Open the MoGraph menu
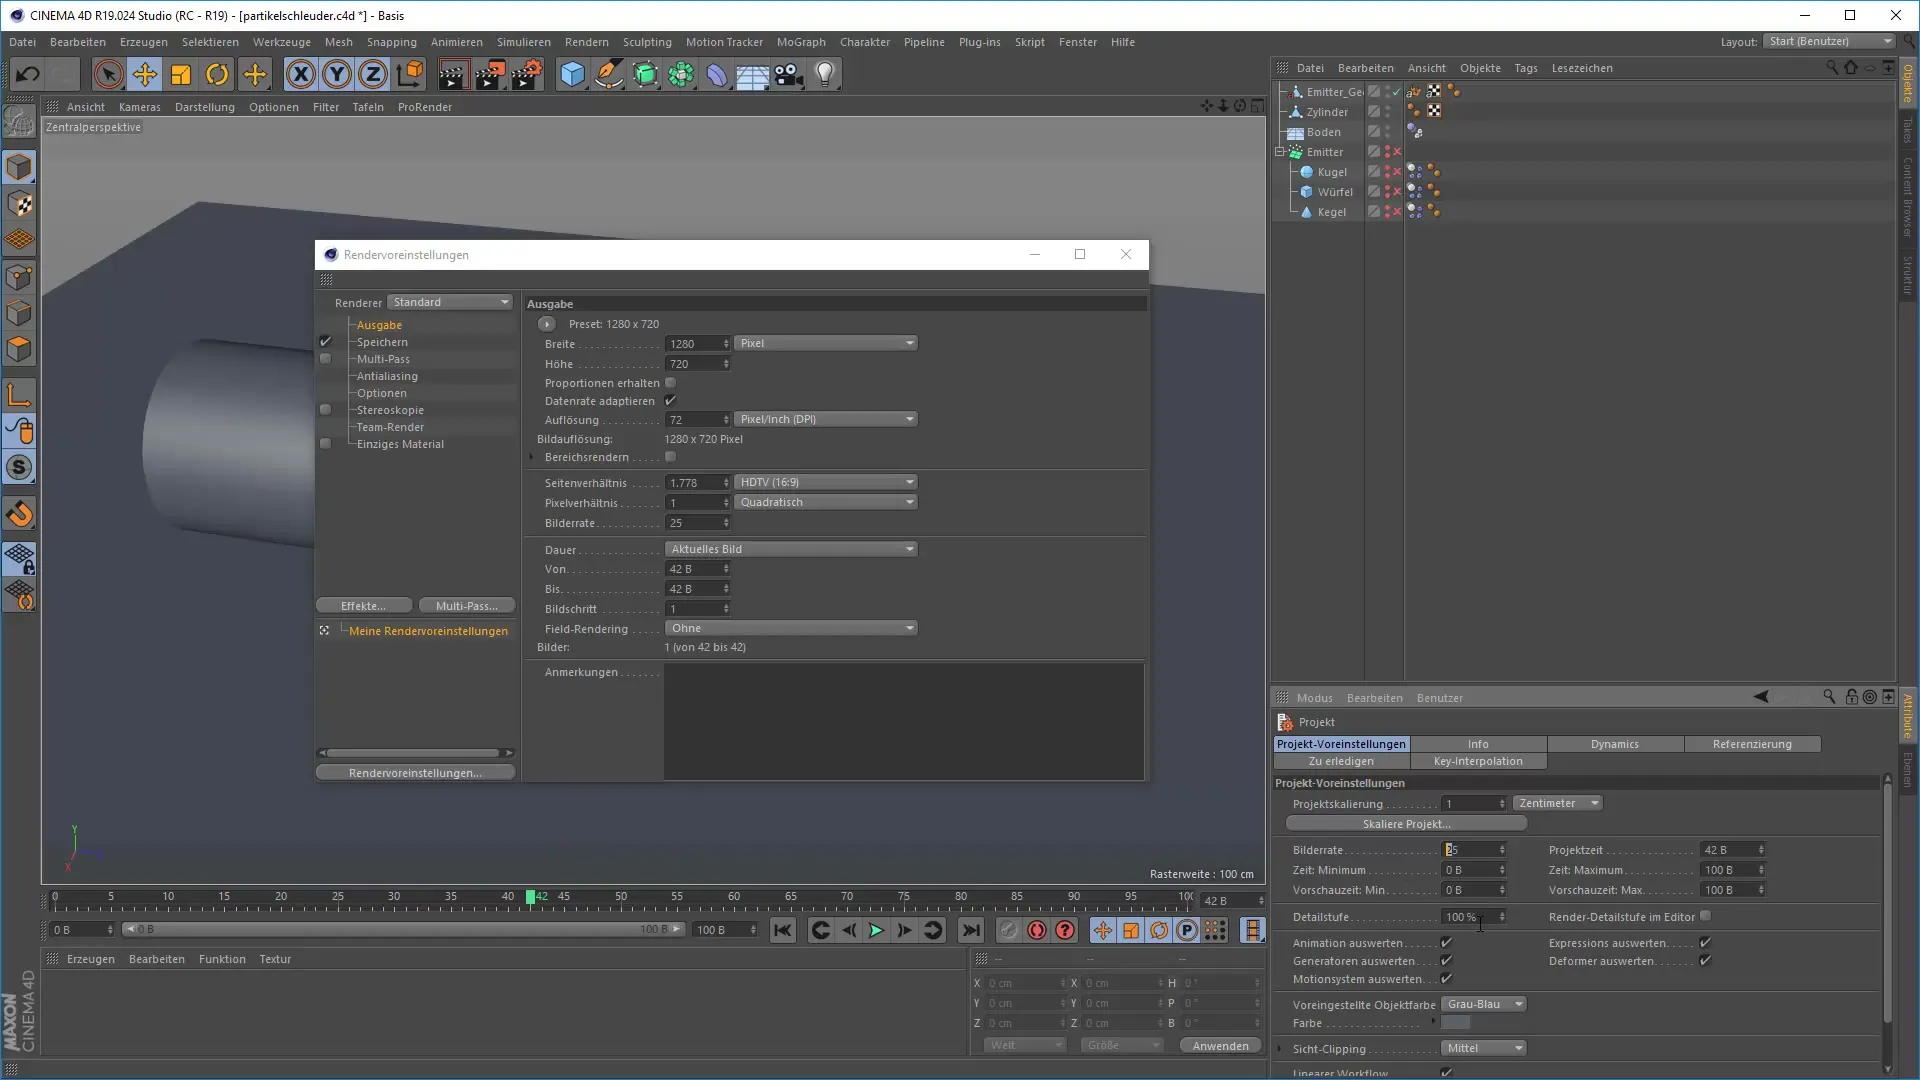The width and height of the screenshot is (1920, 1080). coord(801,42)
